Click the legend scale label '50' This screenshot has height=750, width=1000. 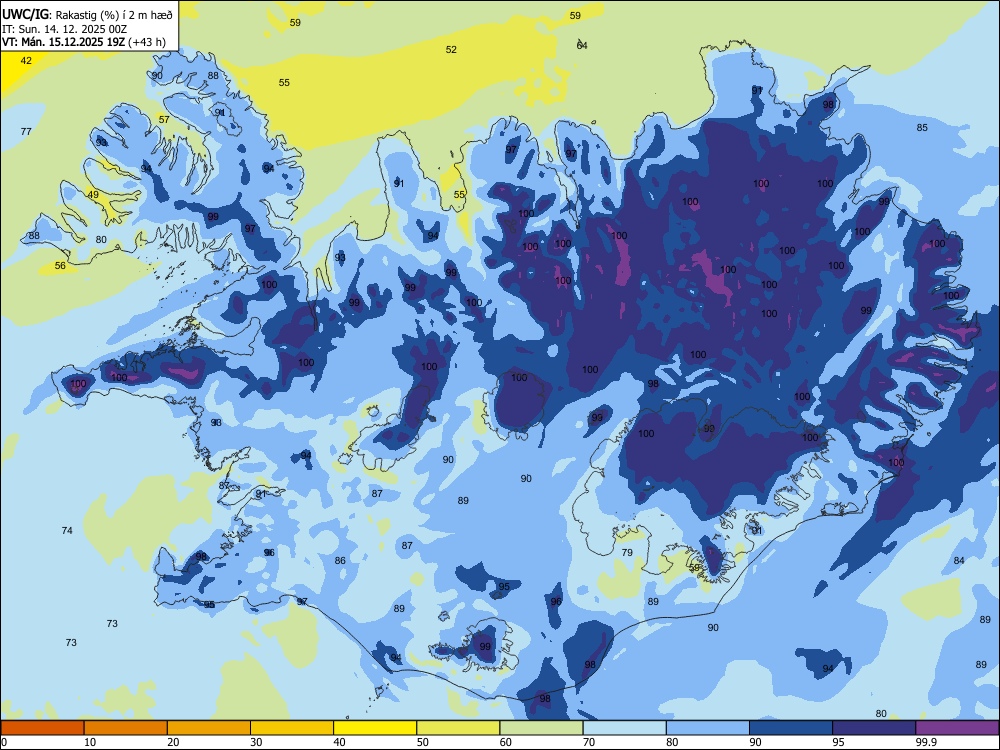(x=423, y=742)
